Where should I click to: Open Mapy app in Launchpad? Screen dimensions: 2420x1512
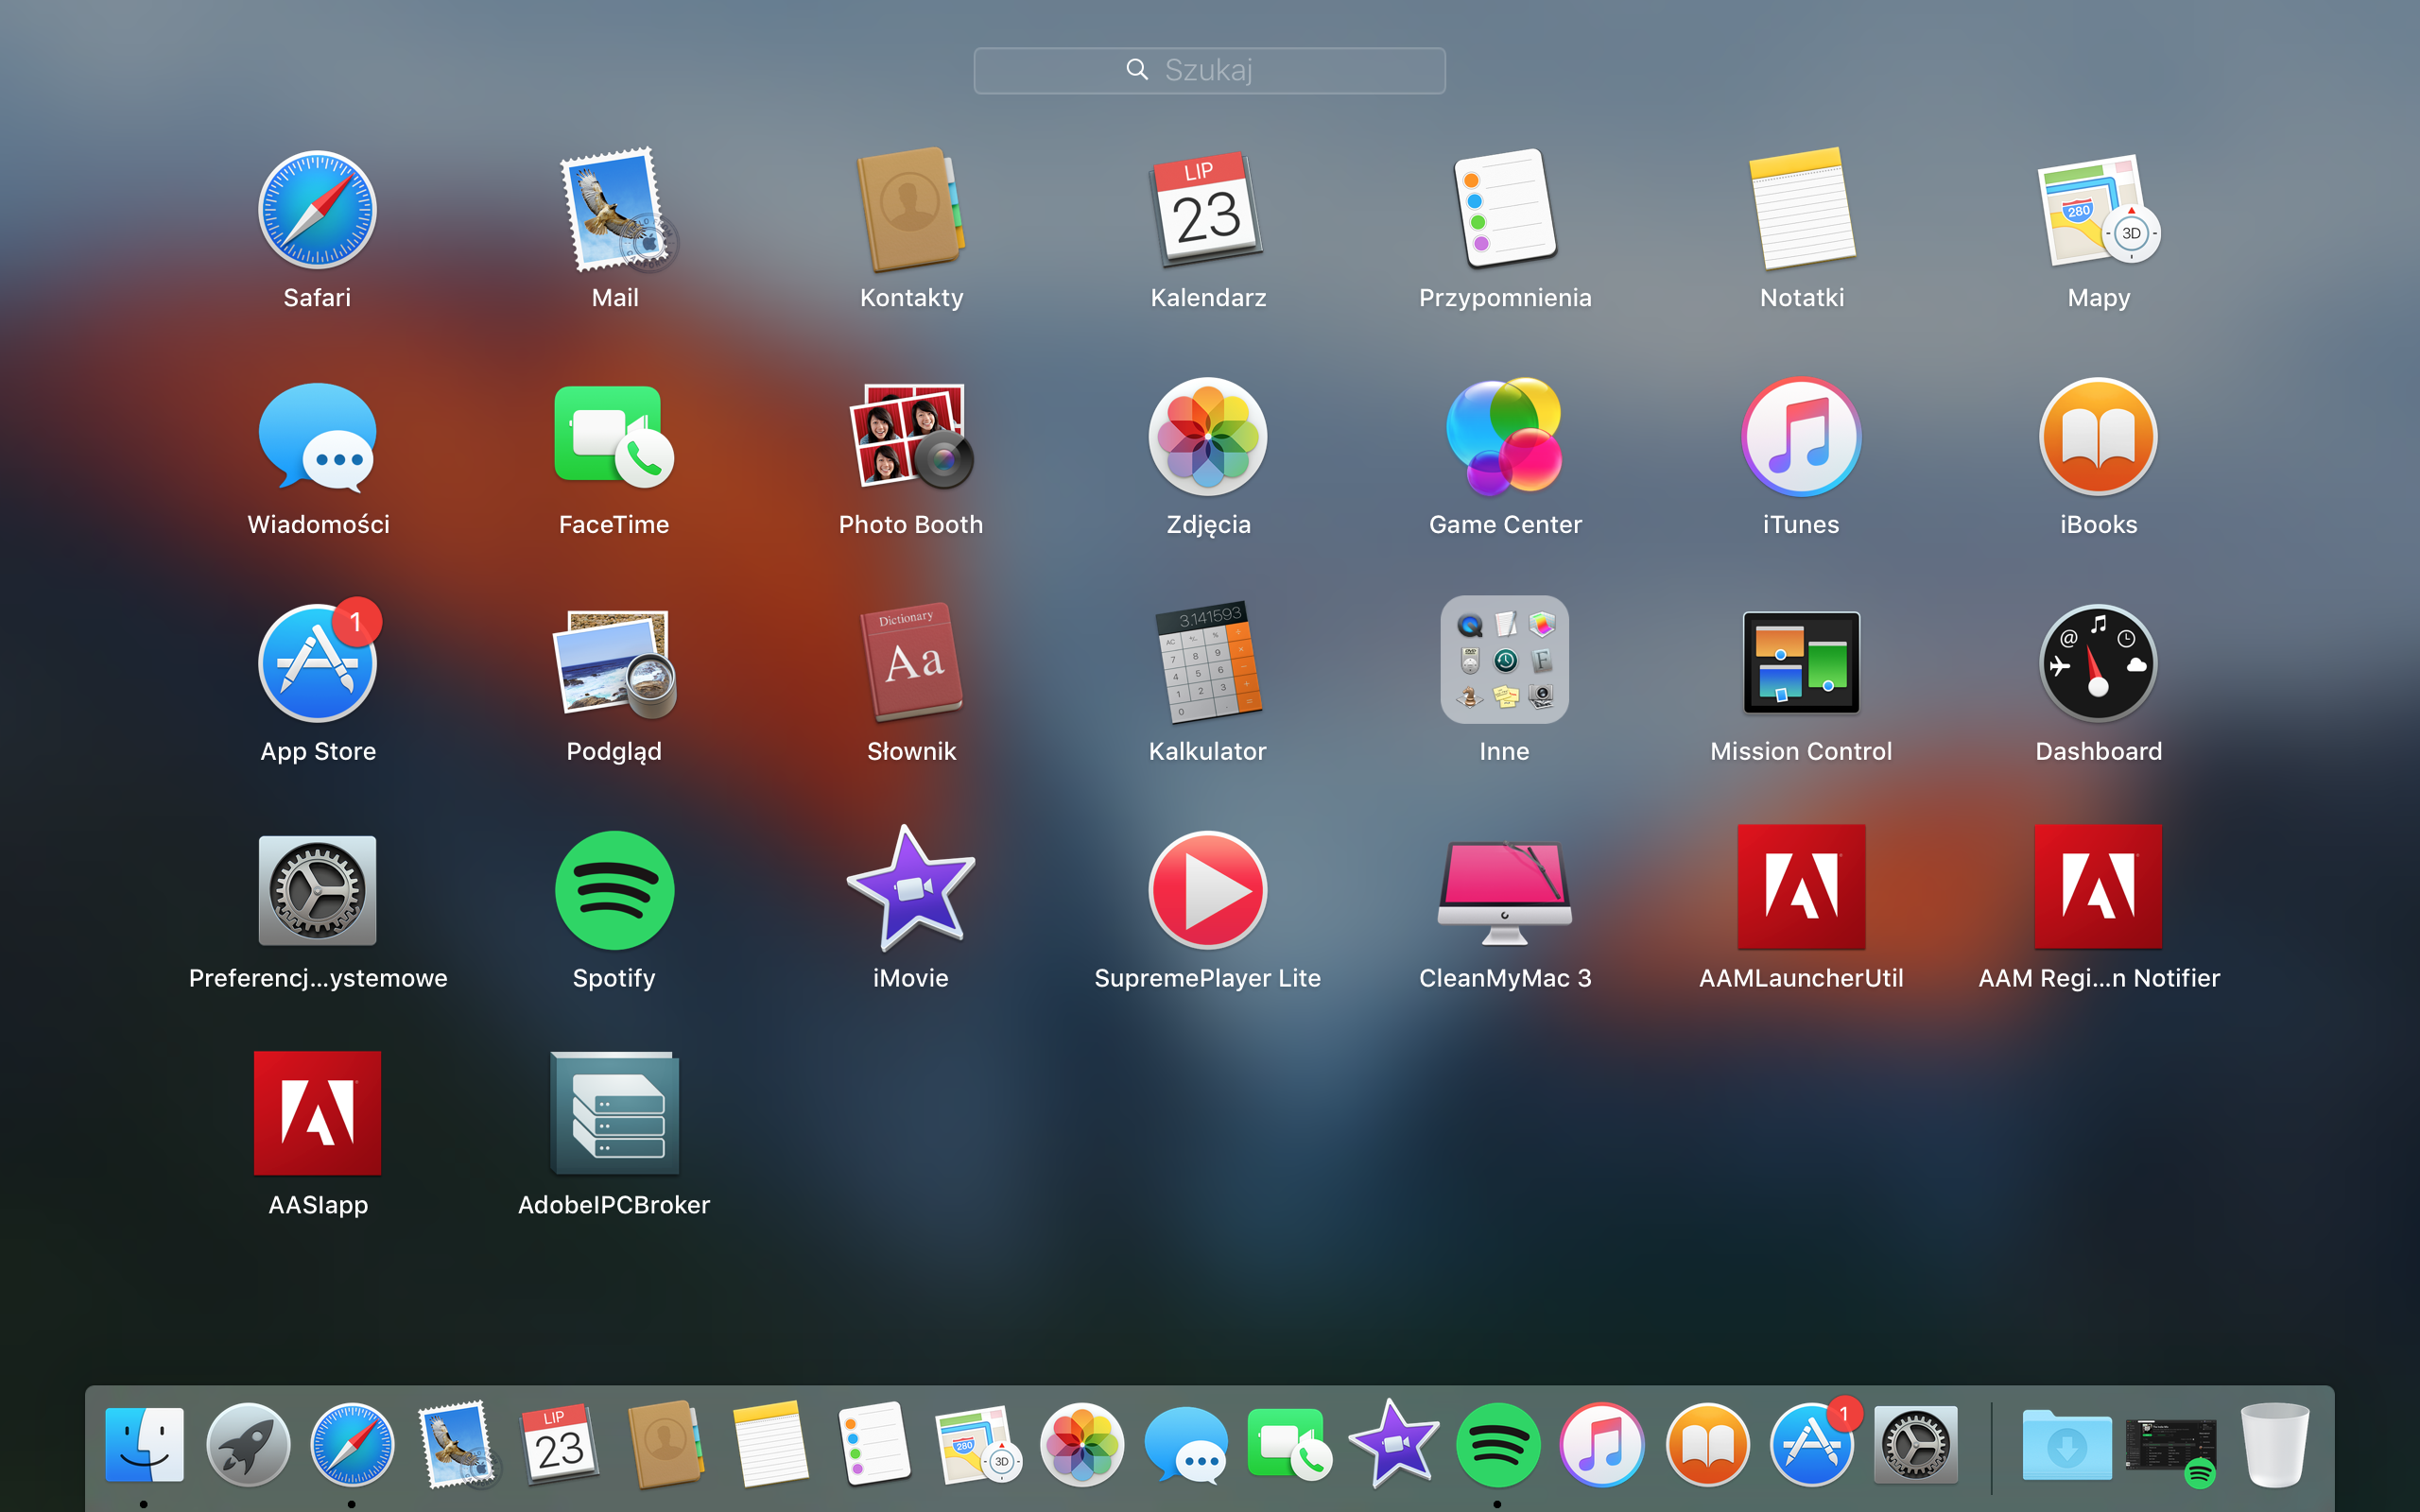coord(2099,210)
